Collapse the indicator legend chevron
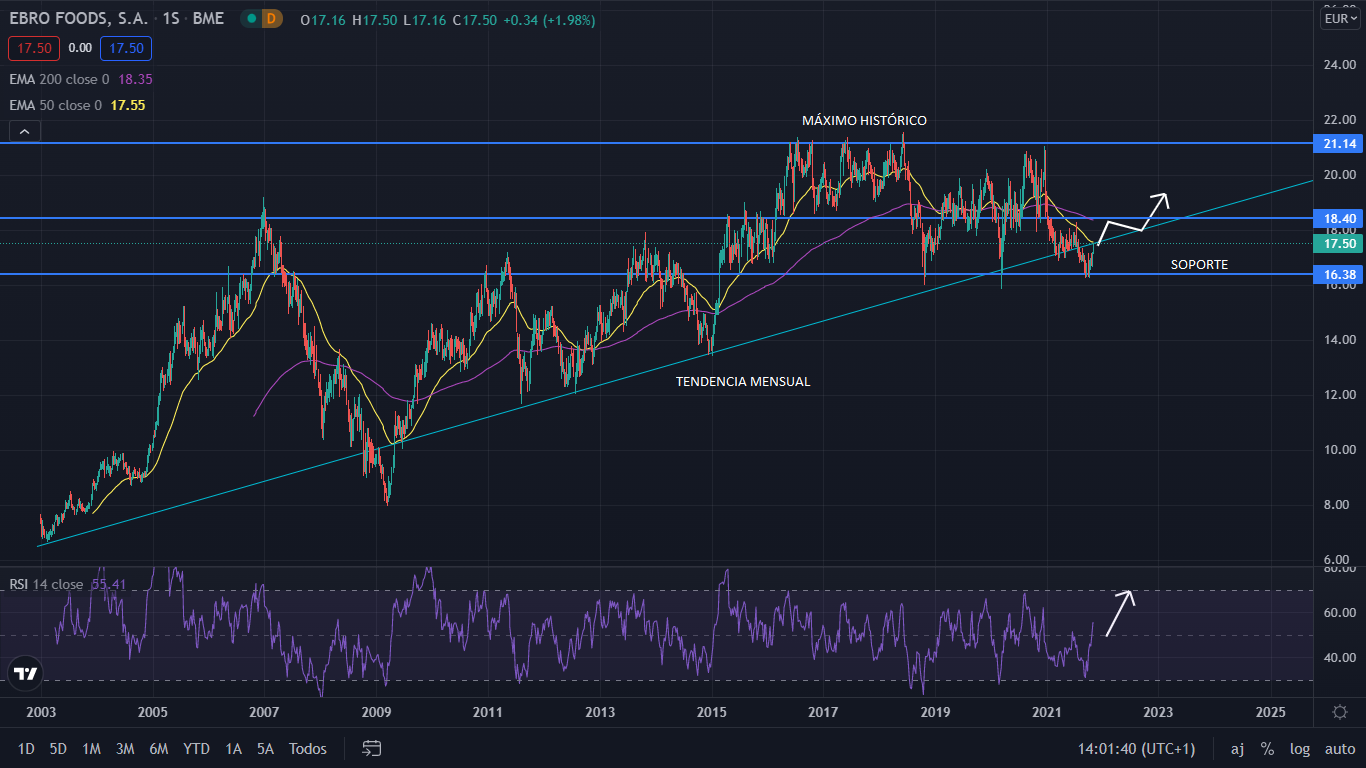This screenshot has height=768, width=1366. 24,131
